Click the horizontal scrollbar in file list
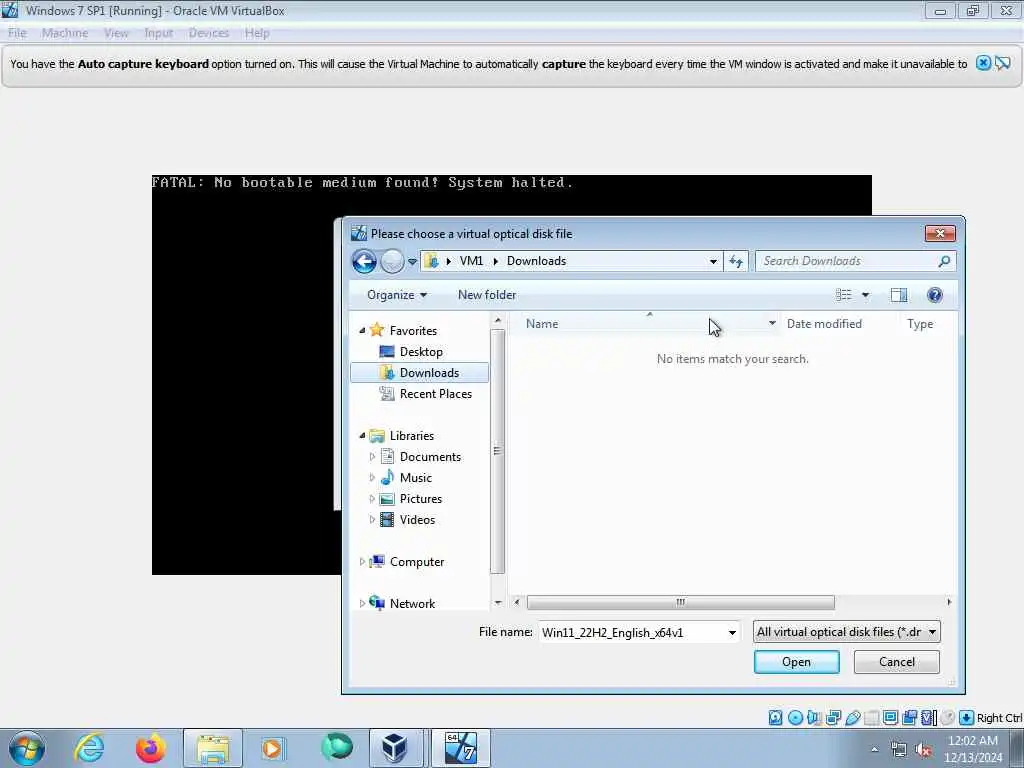 (680, 602)
